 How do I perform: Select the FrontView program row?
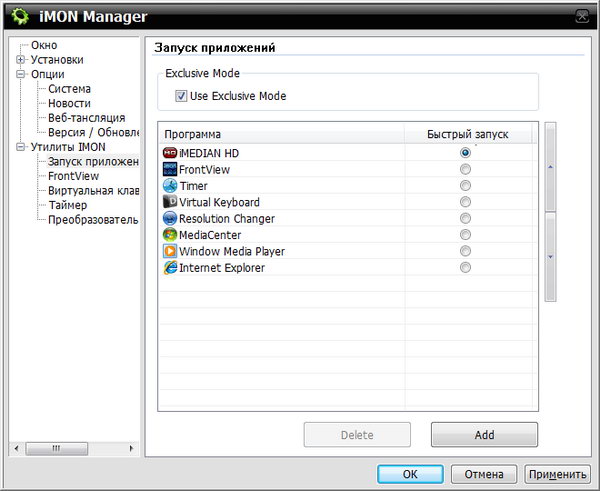(x=347, y=169)
